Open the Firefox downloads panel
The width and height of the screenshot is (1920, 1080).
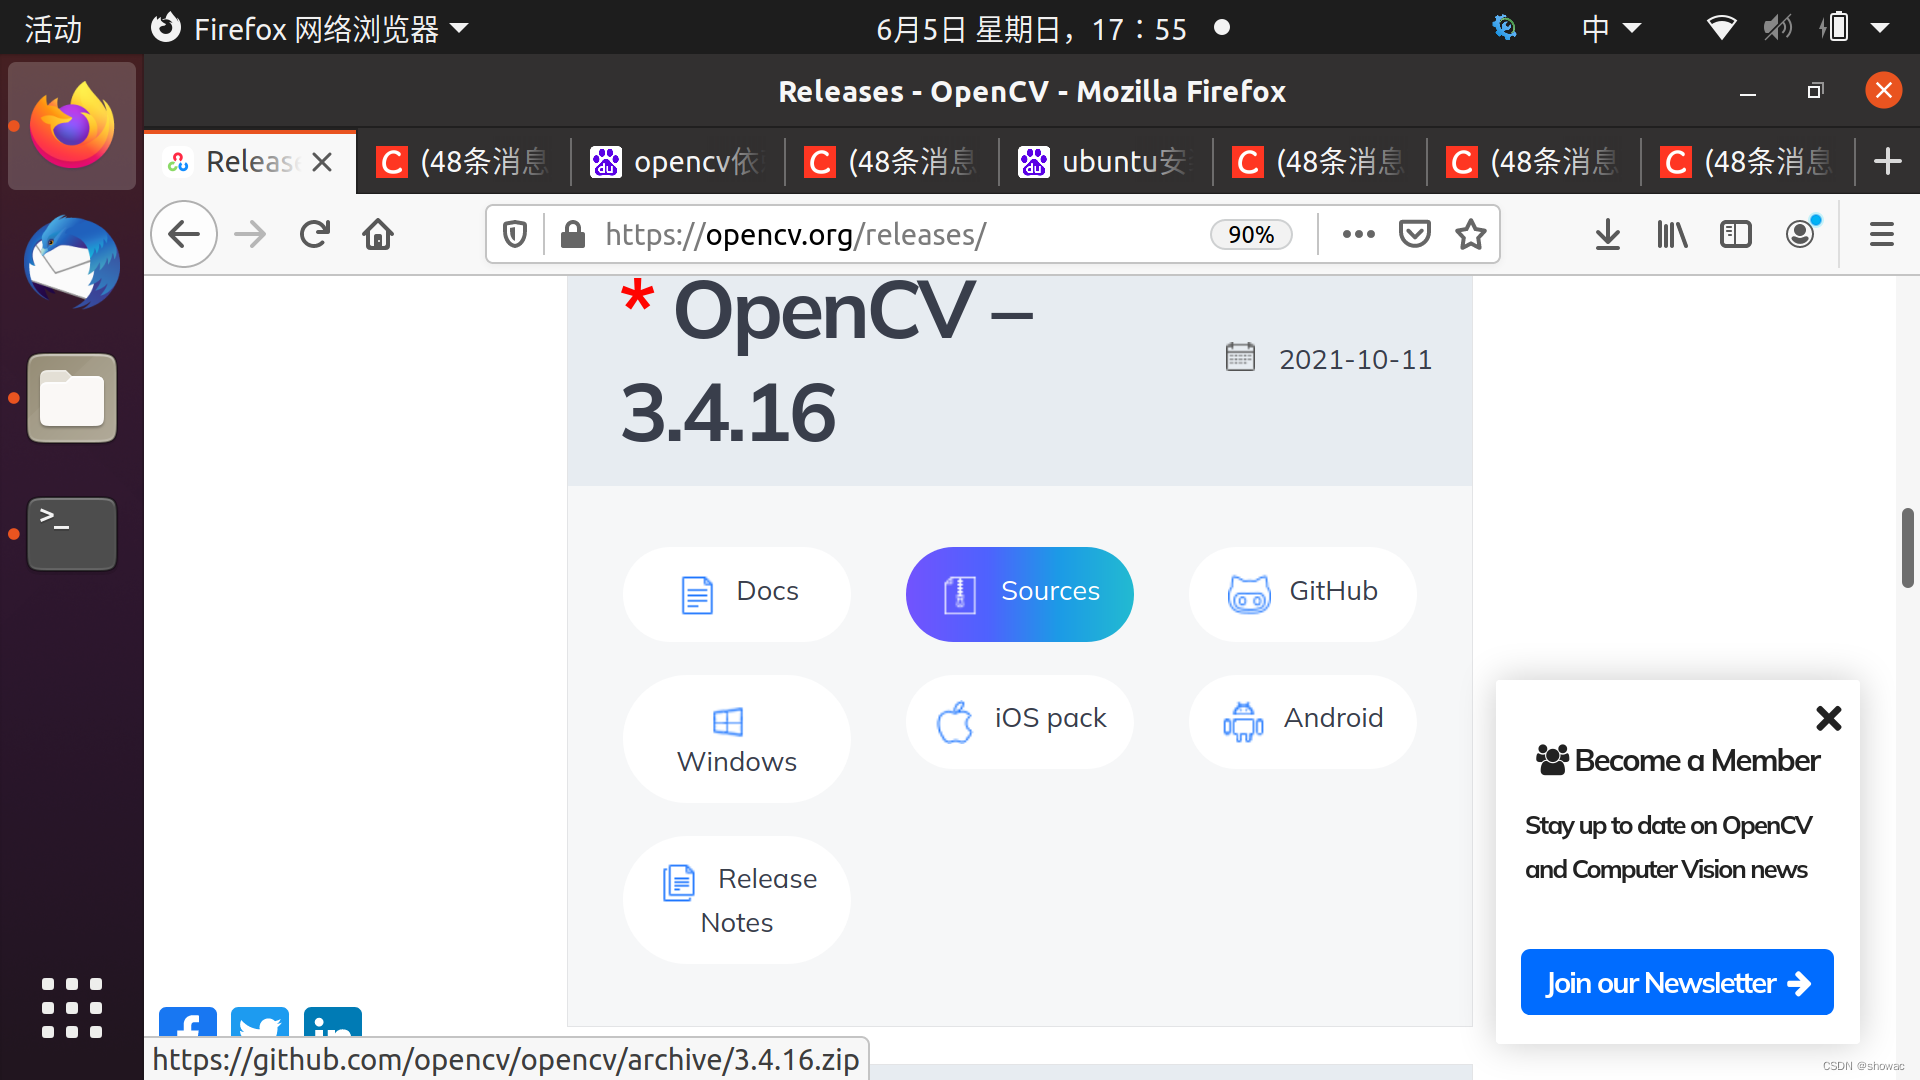[x=1607, y=234]
